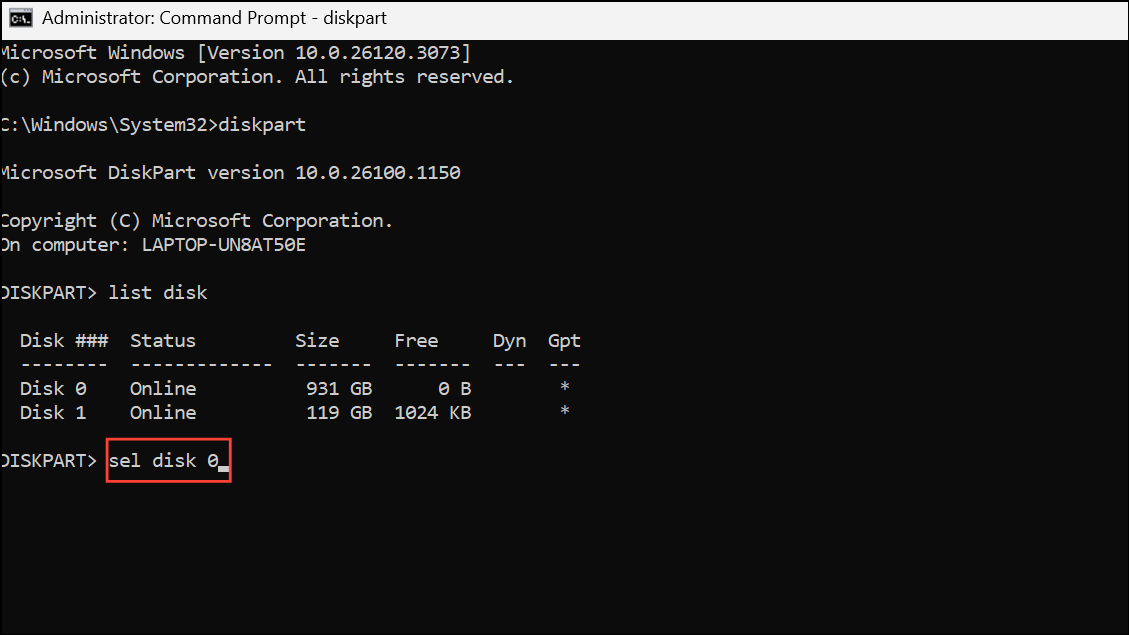Click the 'Disk ###' column header
This screenshot has width=1129, height=635.
click(64, 341)
